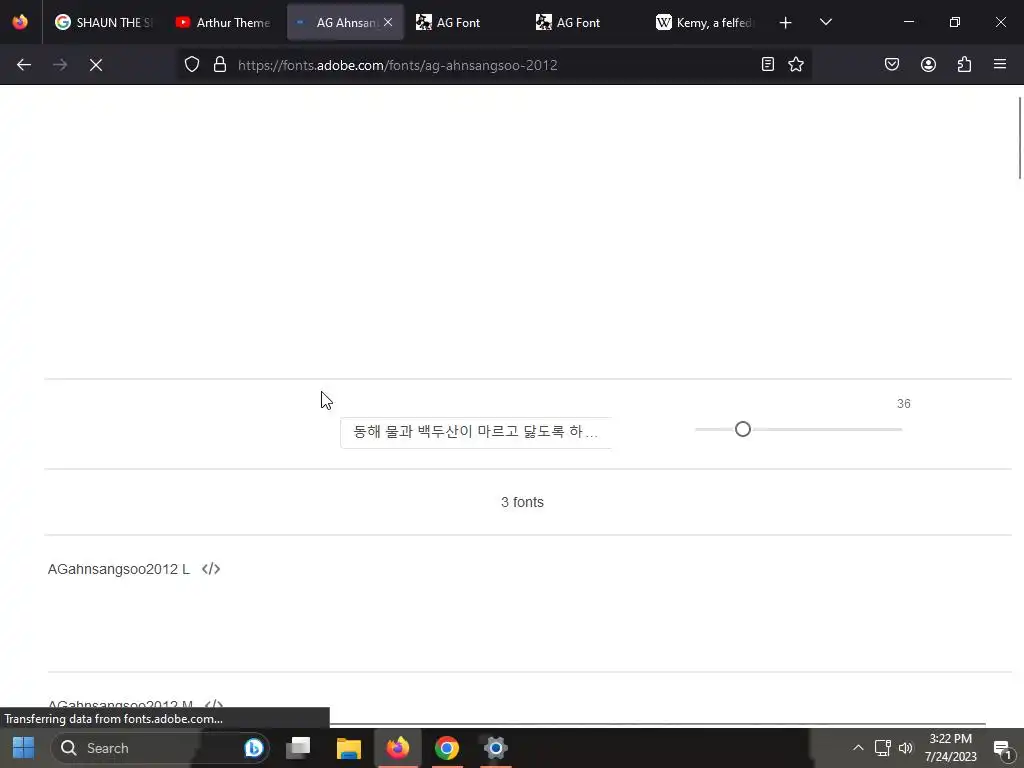Open a new browser tab
Image resolution: width=1024 pixels, height=768 pixels.
point(786,22)
